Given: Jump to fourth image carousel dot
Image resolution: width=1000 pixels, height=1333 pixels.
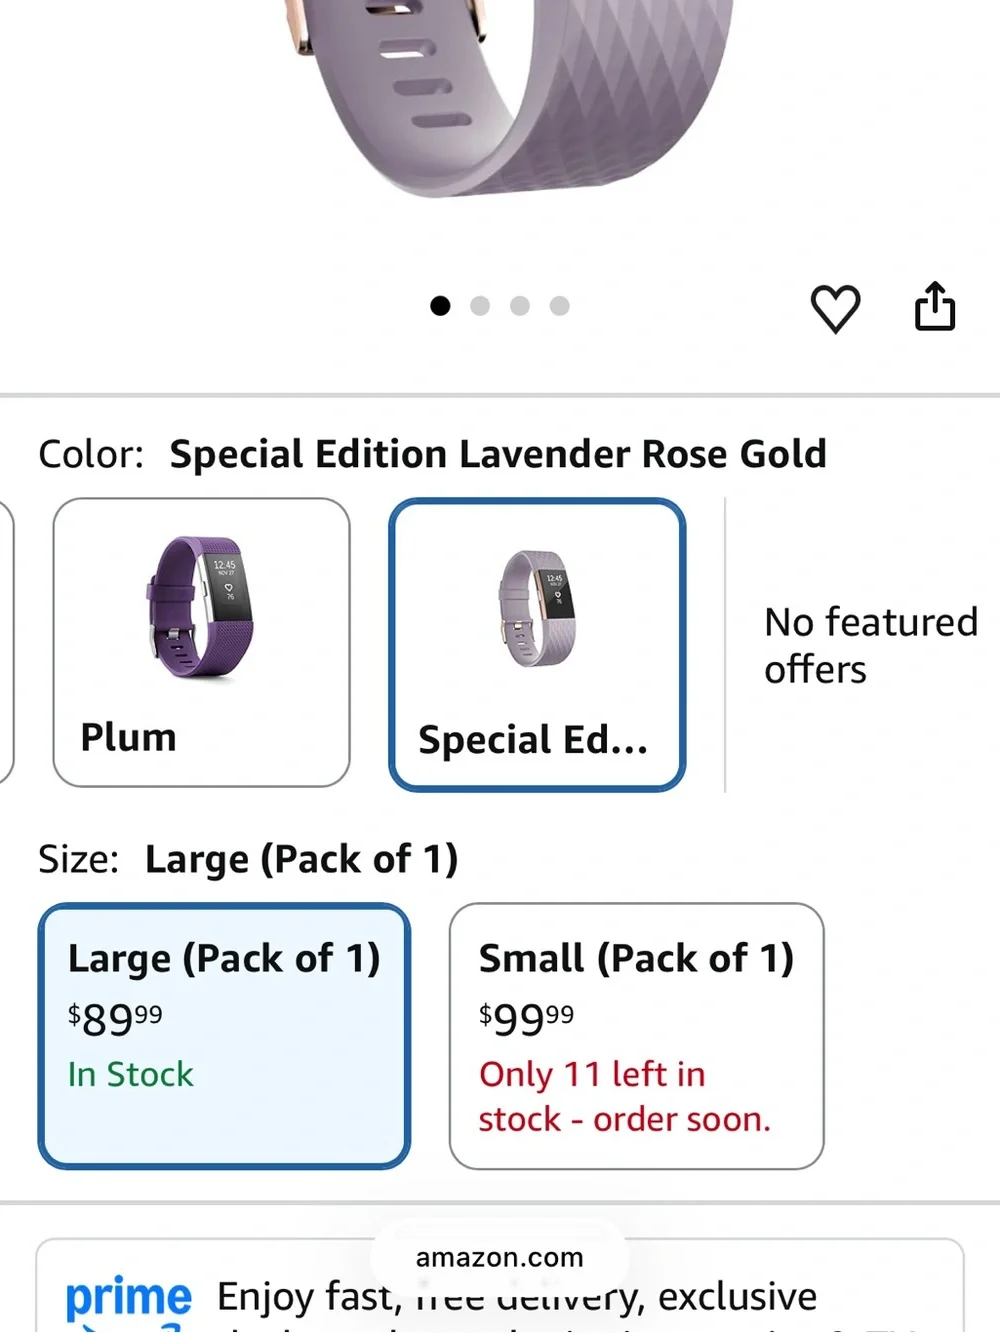Looking at the screenshot, I should (x=560, y=306).
